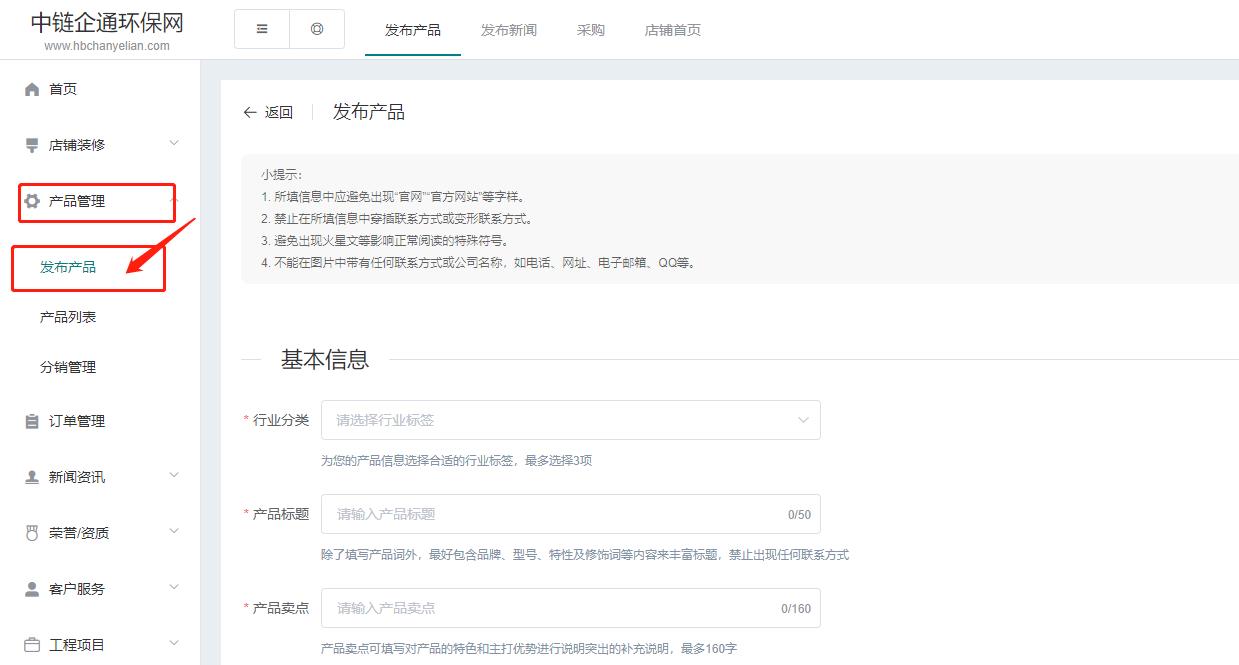Expand the 工程项目 submenu chevron
The height and width of the screenshot is (665, 1239).
coord(174,644)
